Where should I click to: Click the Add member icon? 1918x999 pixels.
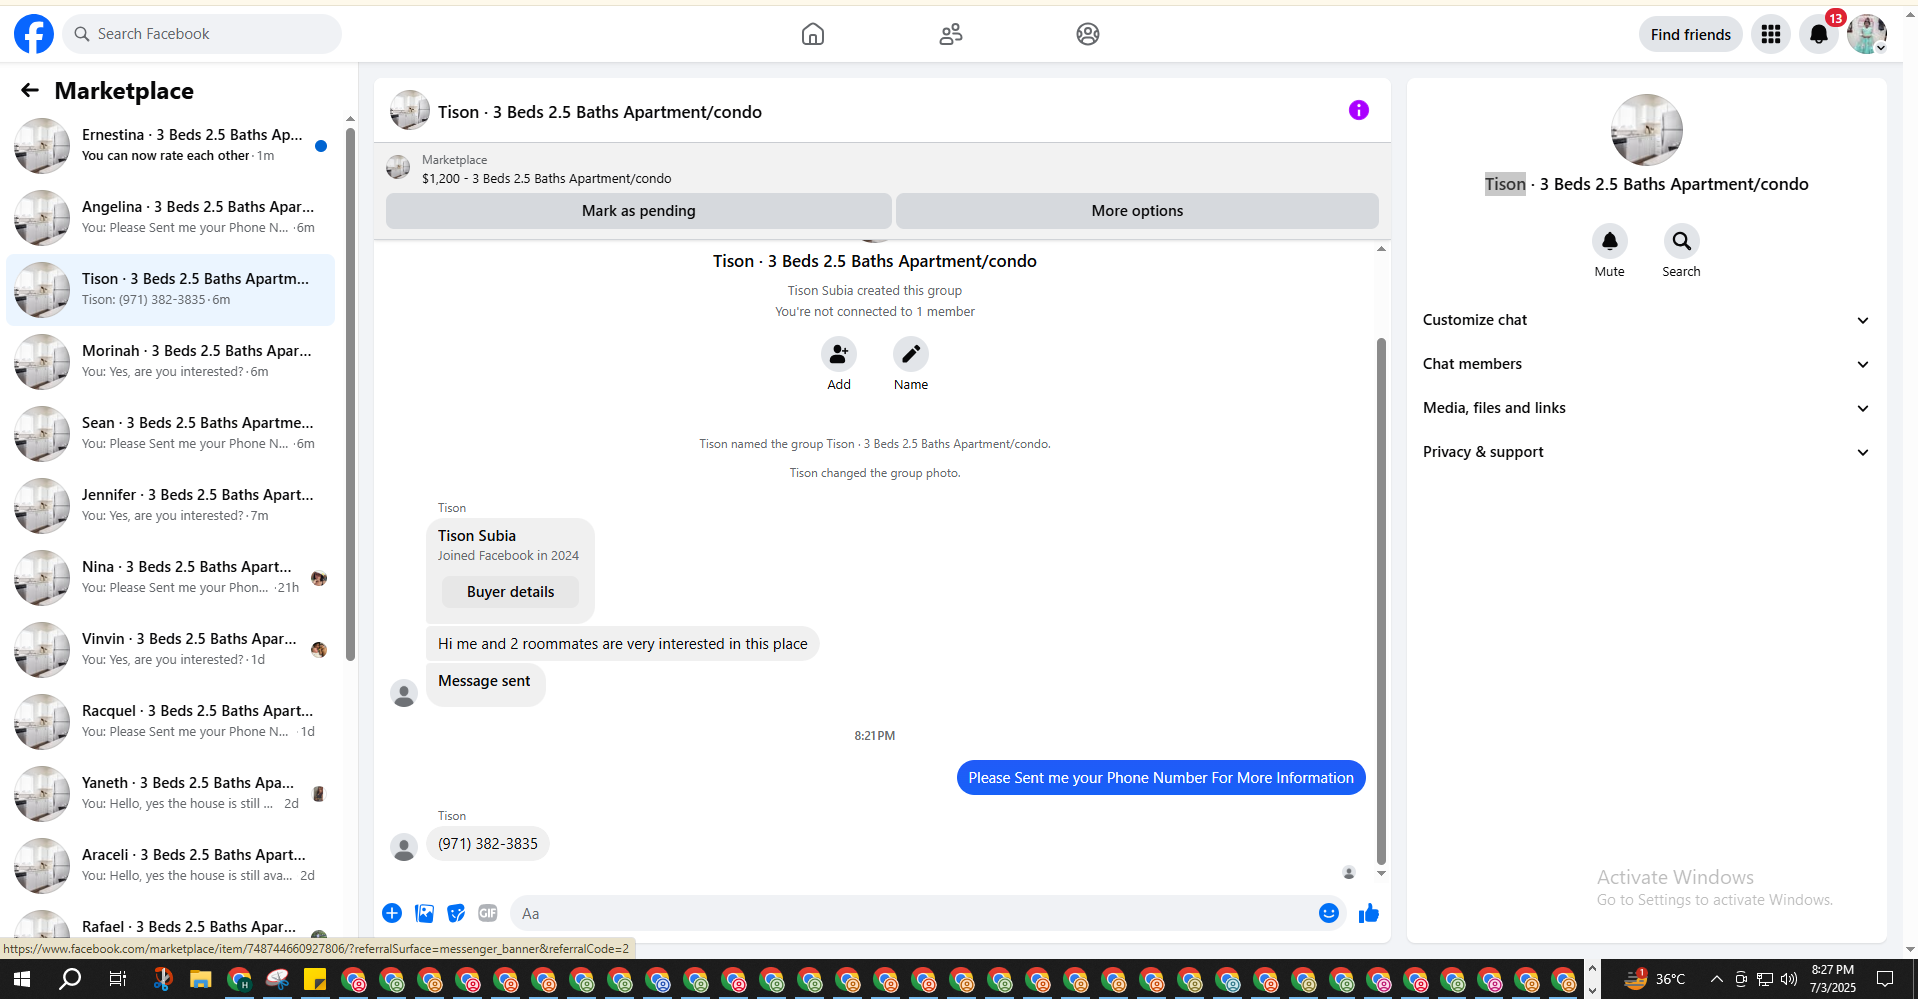tap(839, 354)
